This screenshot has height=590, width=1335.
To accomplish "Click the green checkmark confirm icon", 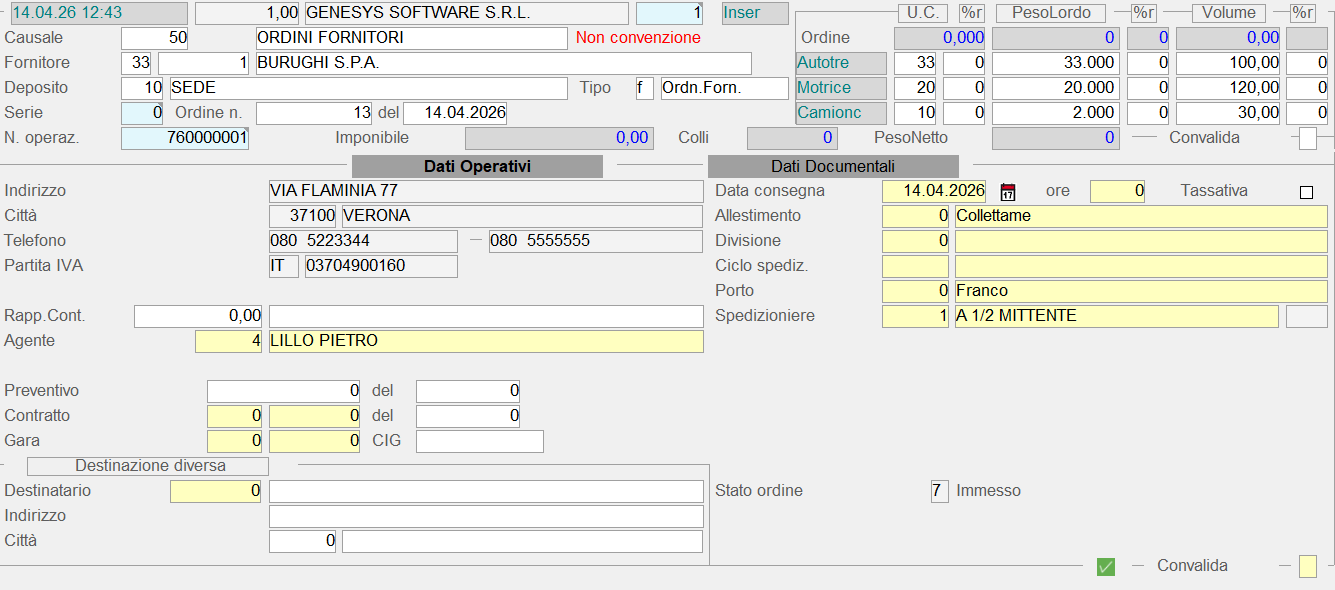I will [1105, 567].
